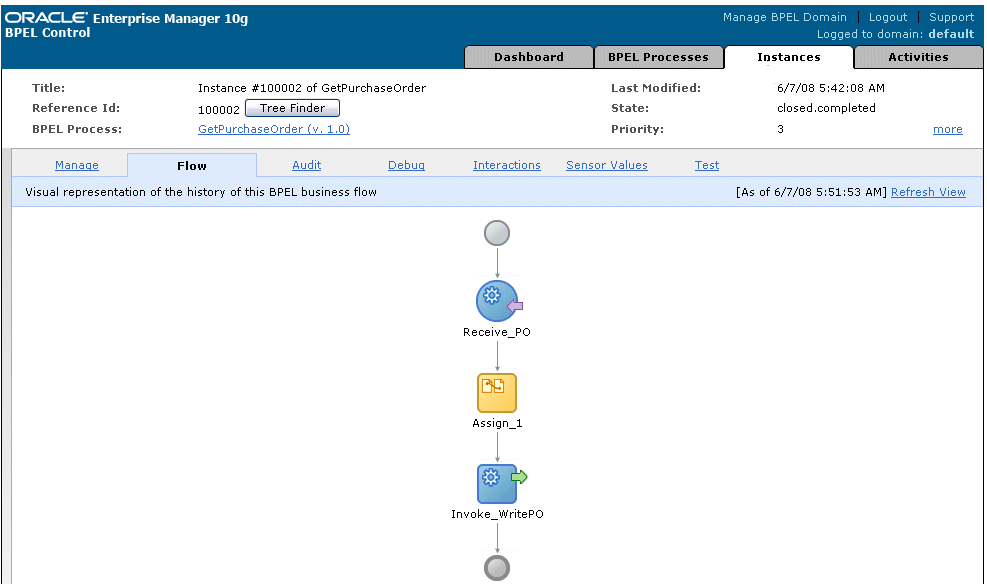Select the end circle node of the flow
This screenshot has width=987, height=584.
click(497, 568)
